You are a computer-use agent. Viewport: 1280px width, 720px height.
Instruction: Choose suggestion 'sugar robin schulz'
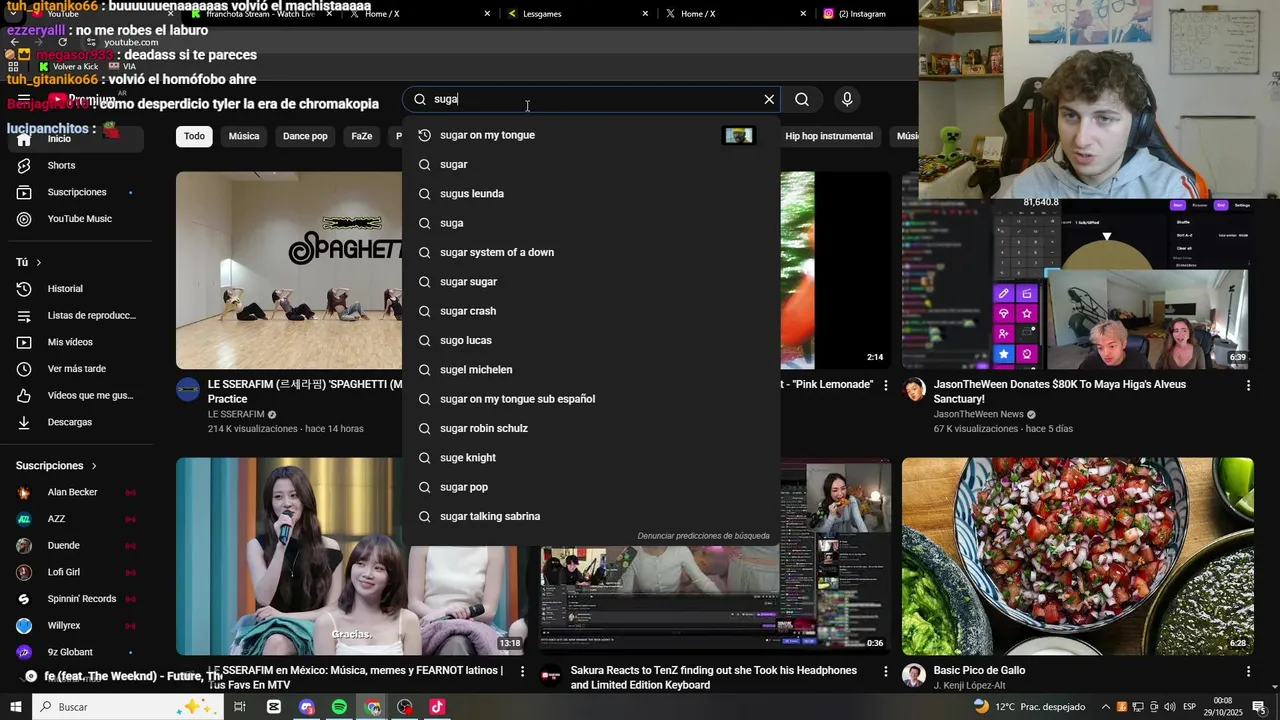tap(591, 429)
